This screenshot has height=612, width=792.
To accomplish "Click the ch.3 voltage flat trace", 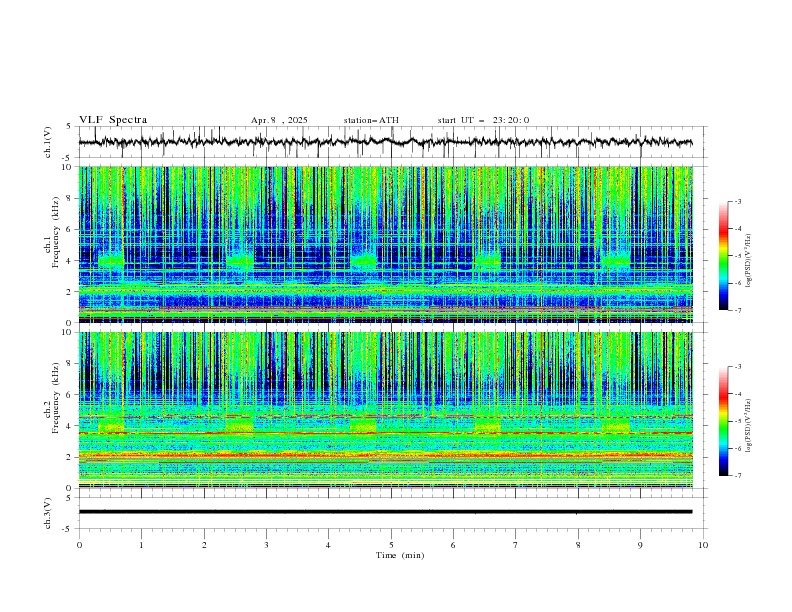I will tap(385, 512).
